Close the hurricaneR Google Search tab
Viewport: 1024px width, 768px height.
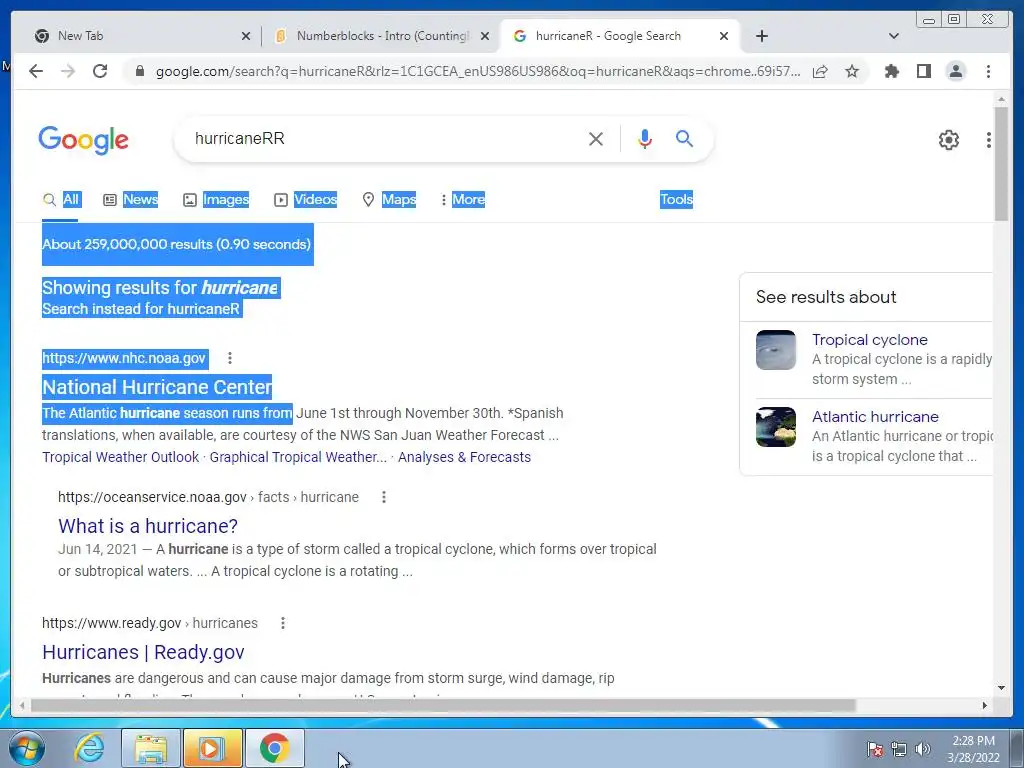tap(724, 36)
